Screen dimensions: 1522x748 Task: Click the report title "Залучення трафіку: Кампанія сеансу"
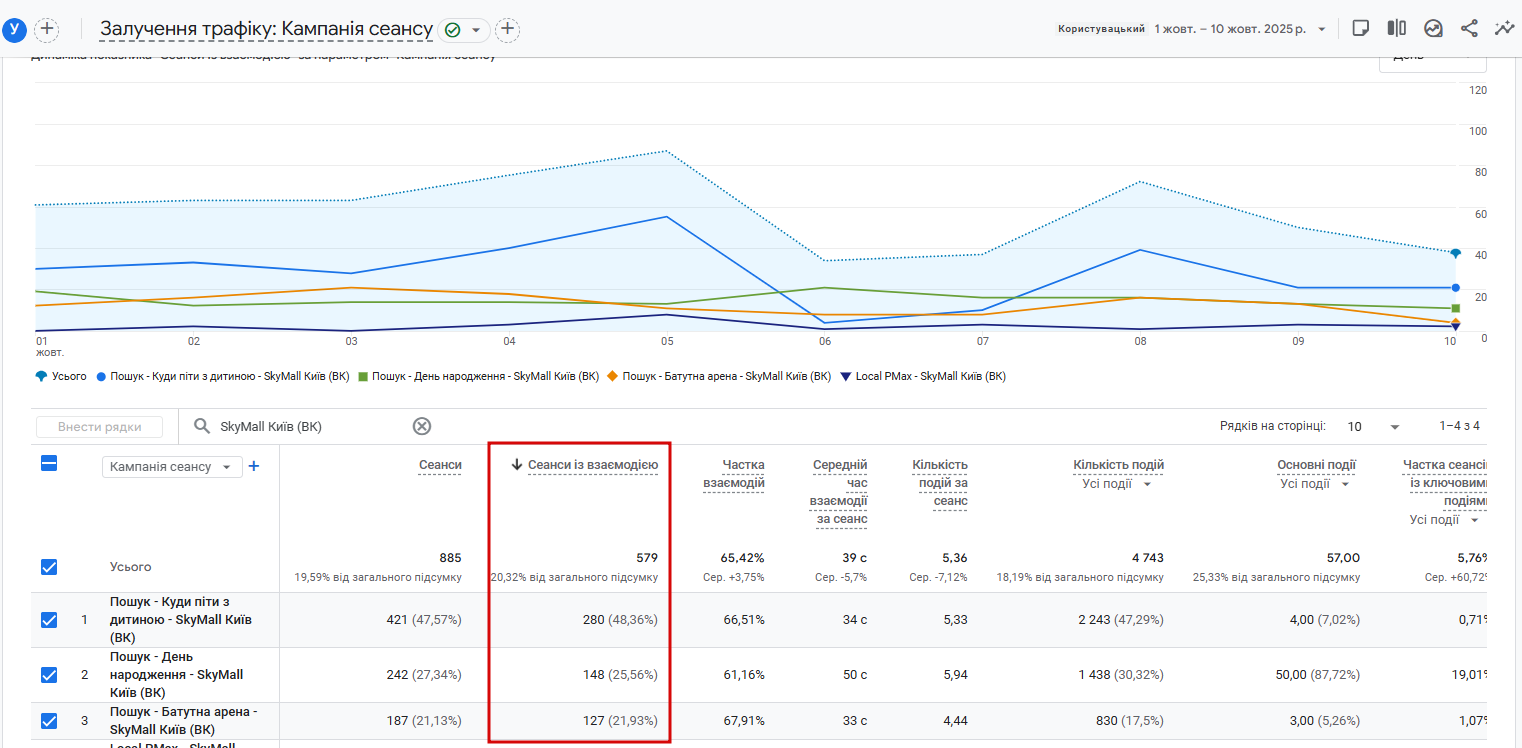pyautogui.click(x=266, y=29)
